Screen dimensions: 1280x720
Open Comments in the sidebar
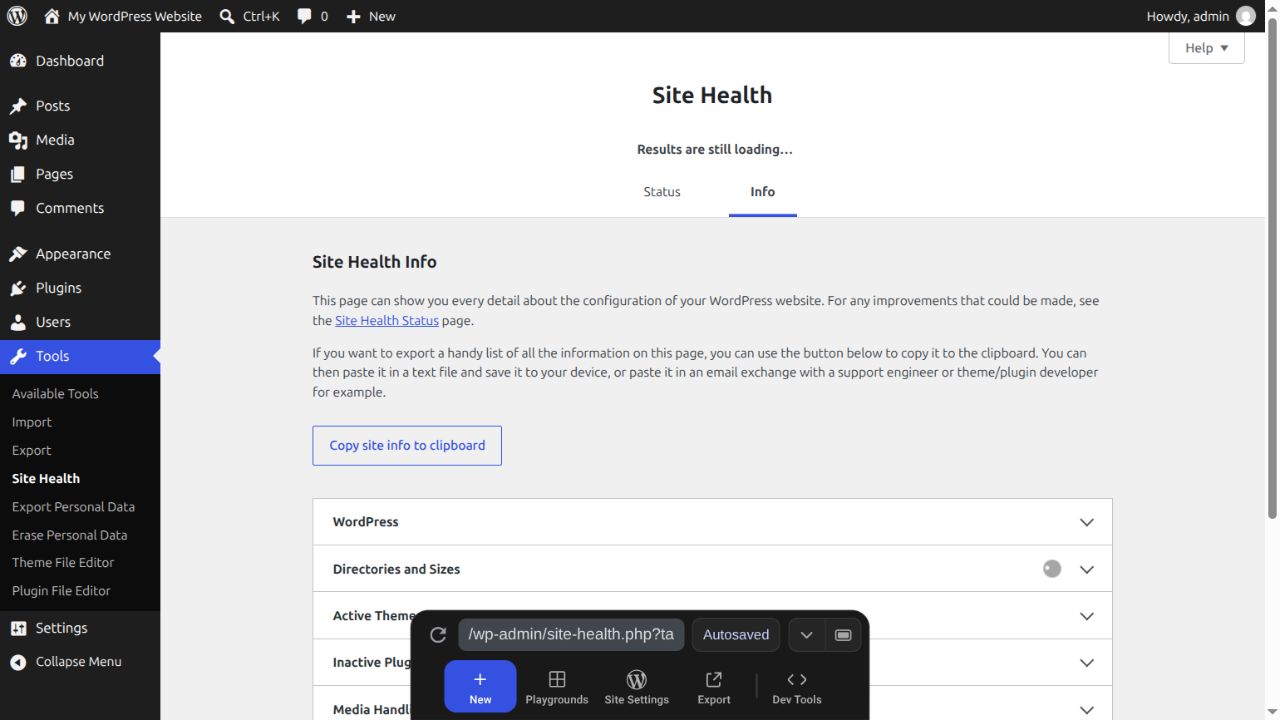80,208
